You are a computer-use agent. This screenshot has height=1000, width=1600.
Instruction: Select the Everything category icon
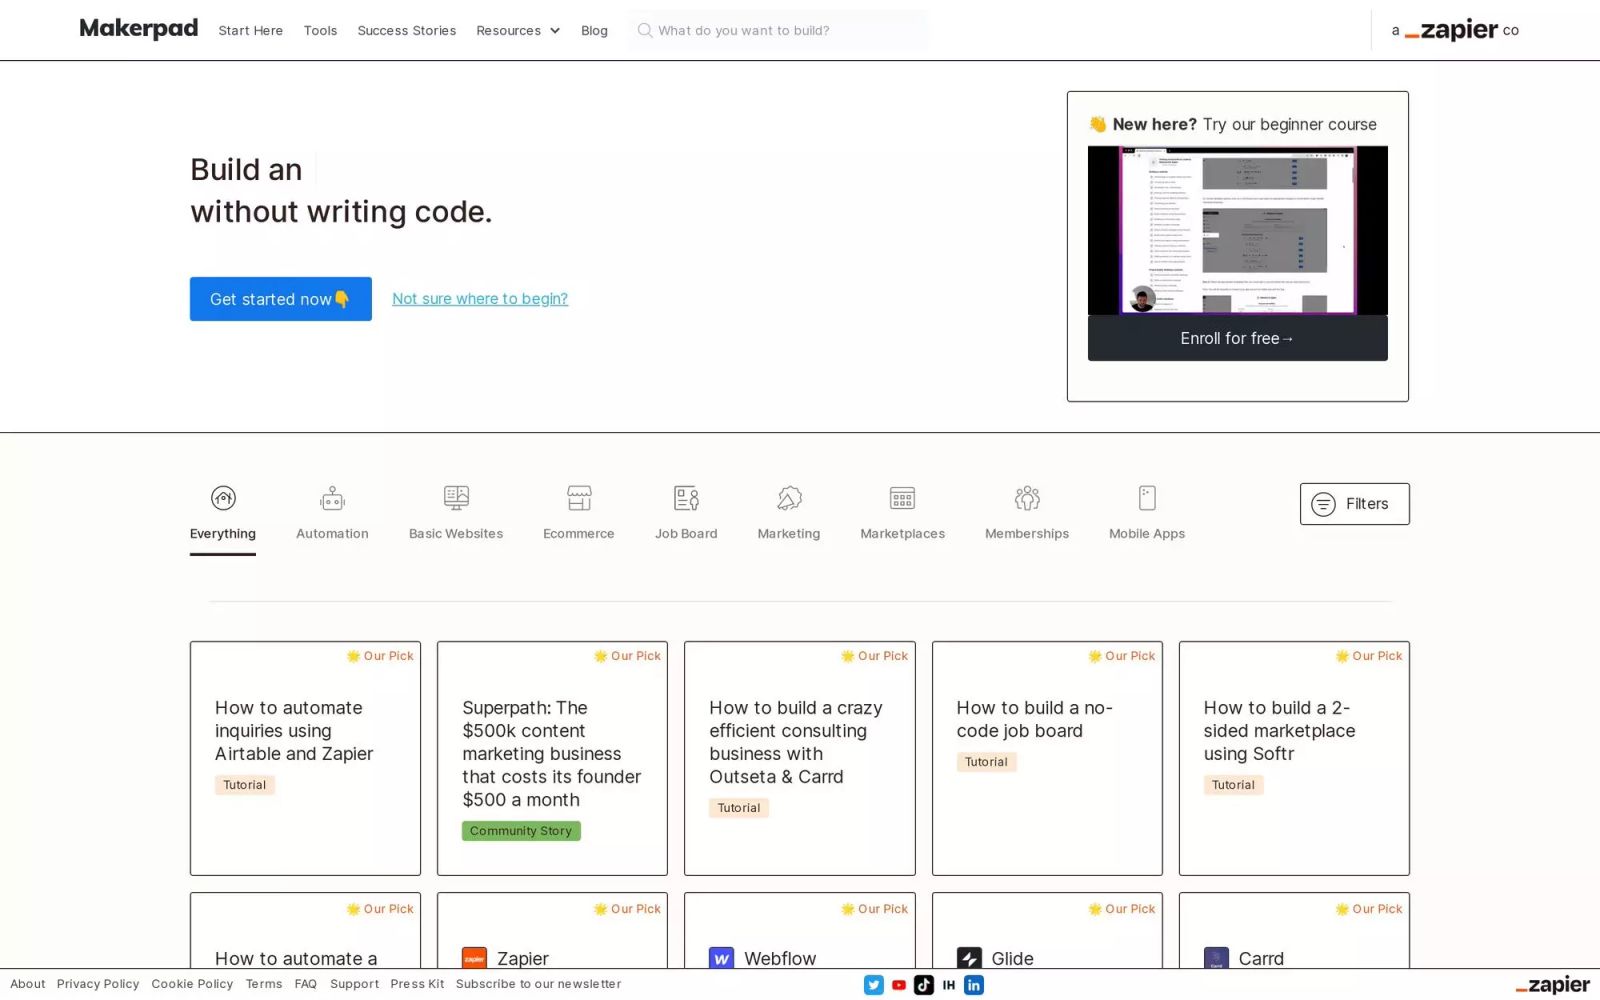tap(223, 498)
